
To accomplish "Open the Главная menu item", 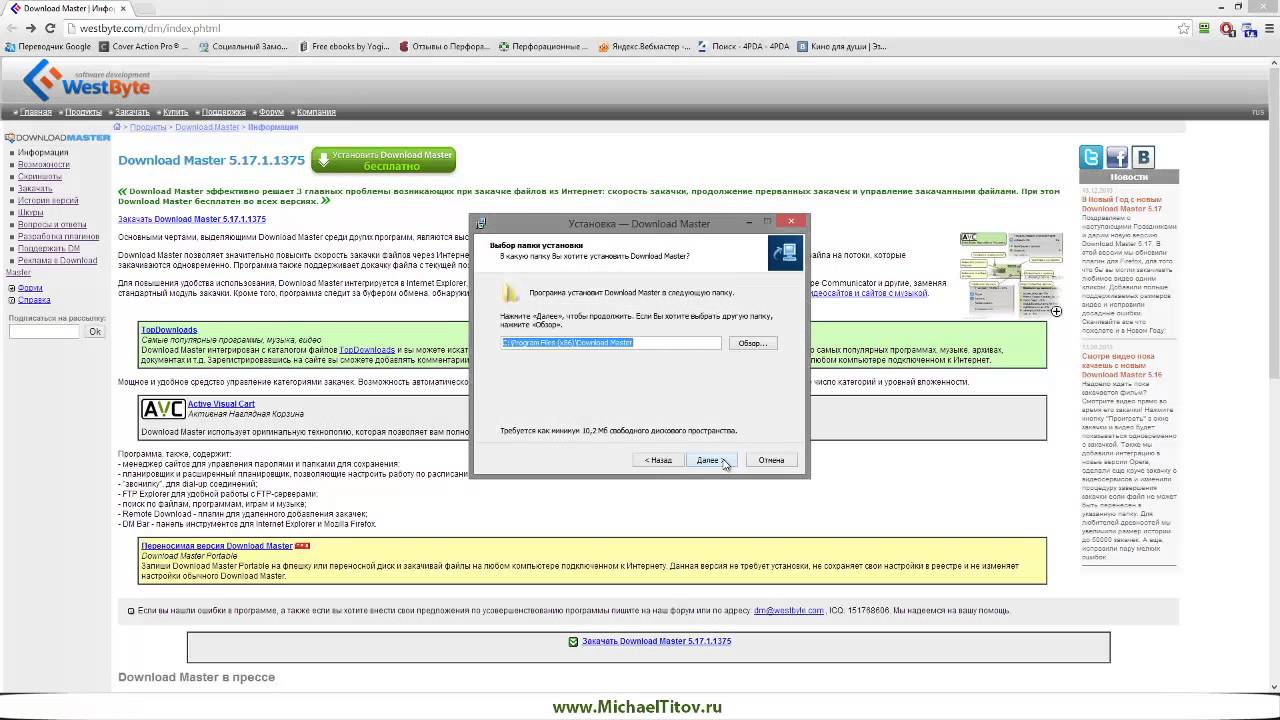I will click(36, 112).
